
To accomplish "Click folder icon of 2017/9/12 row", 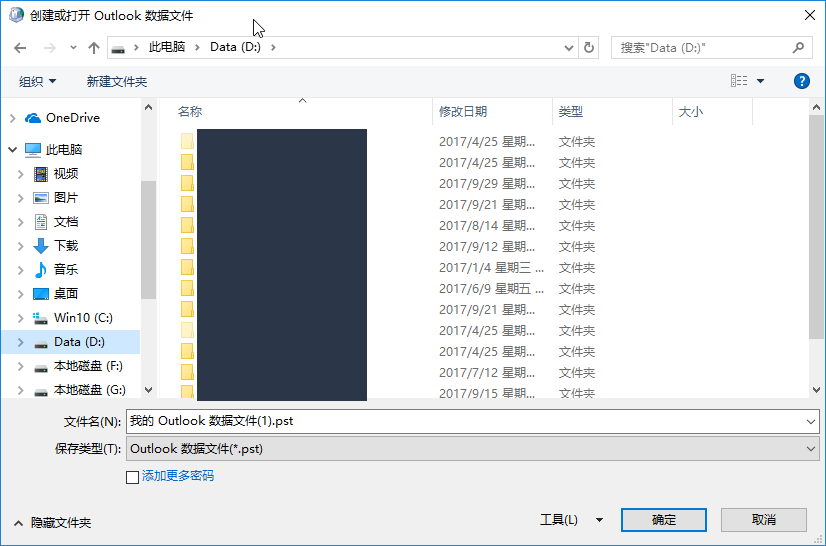I will 187,247.
